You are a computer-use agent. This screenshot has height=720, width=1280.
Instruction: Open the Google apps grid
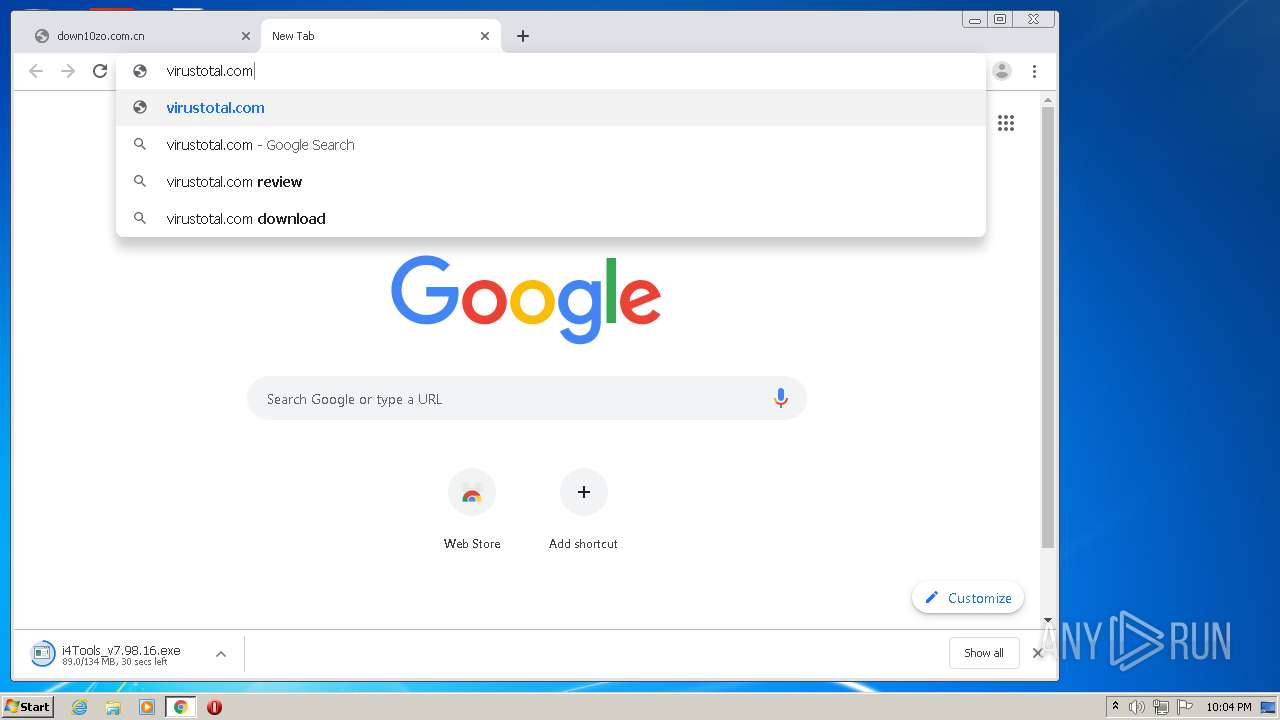1006,123
